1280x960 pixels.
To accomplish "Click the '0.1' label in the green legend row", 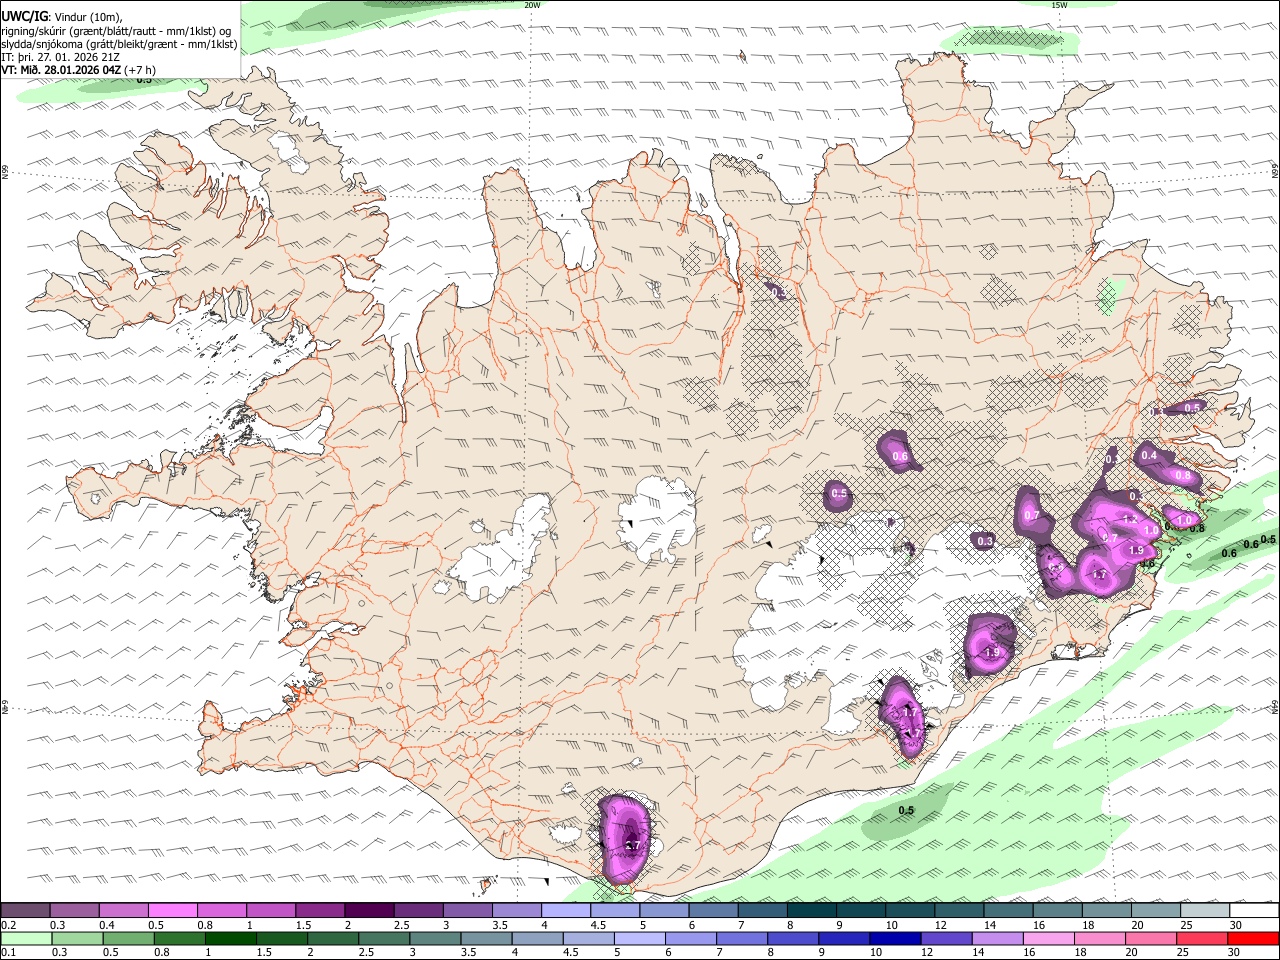I will click(8, 953).
